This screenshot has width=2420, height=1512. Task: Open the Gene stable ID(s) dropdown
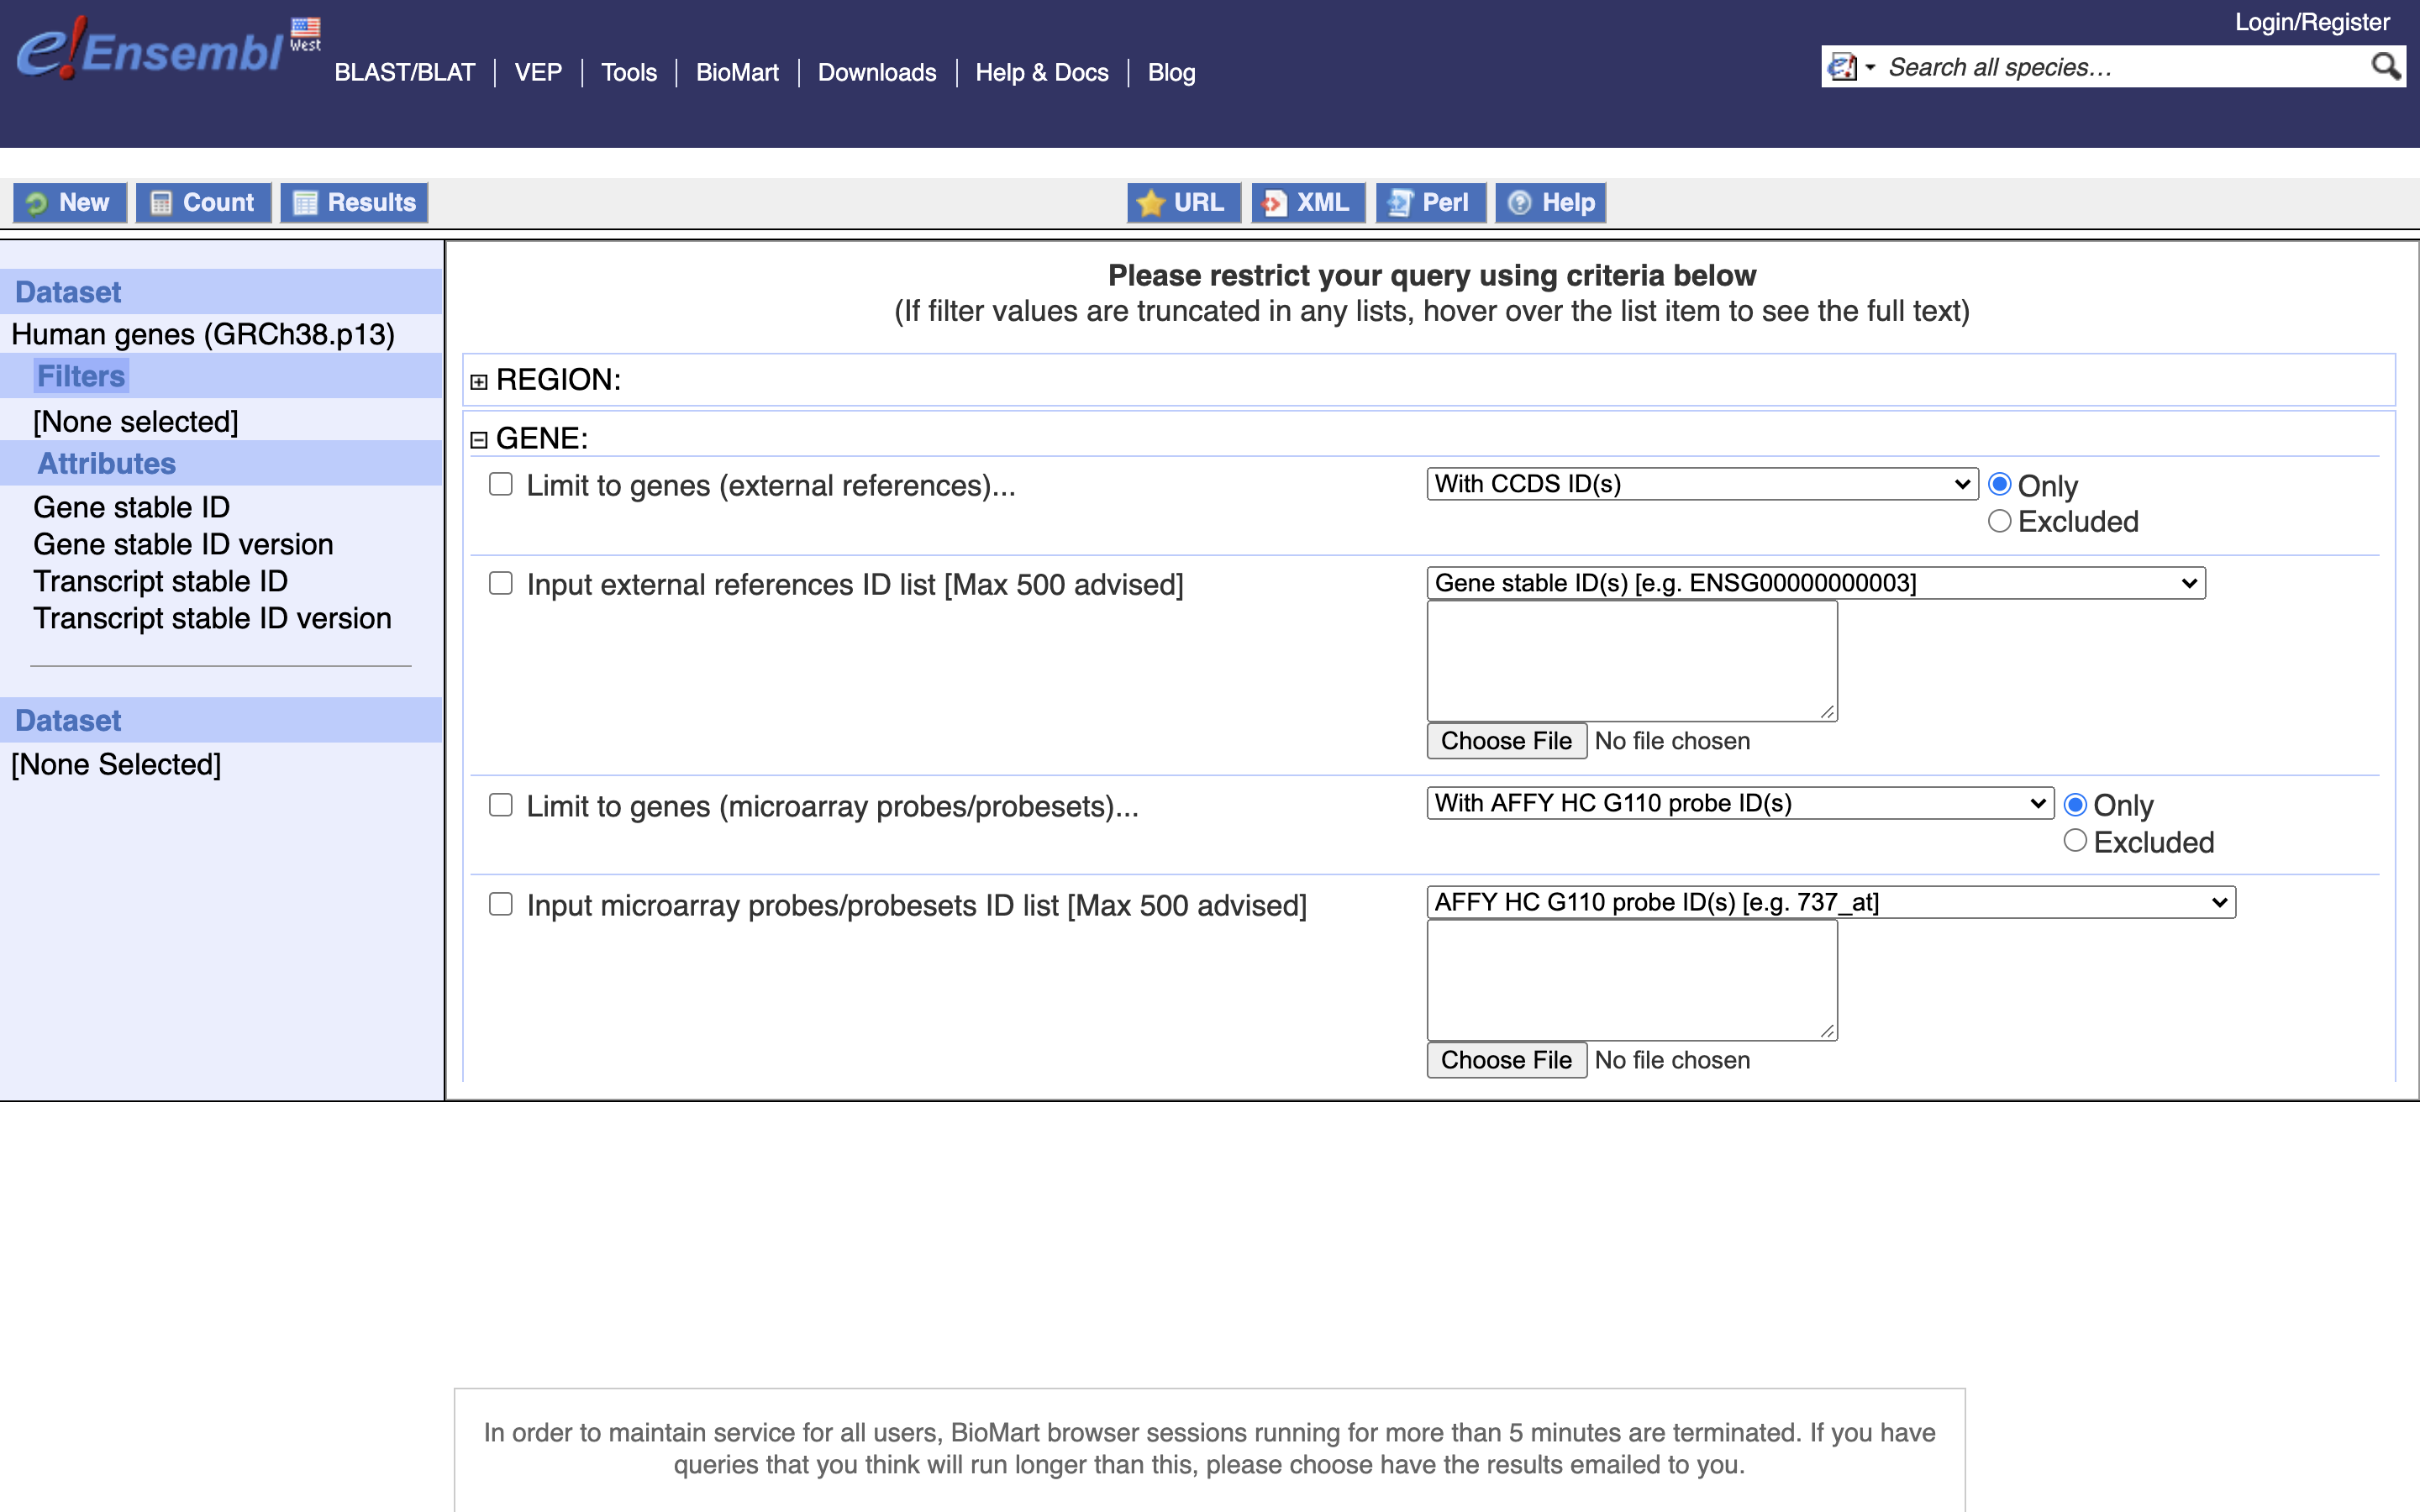[1816, 583]
